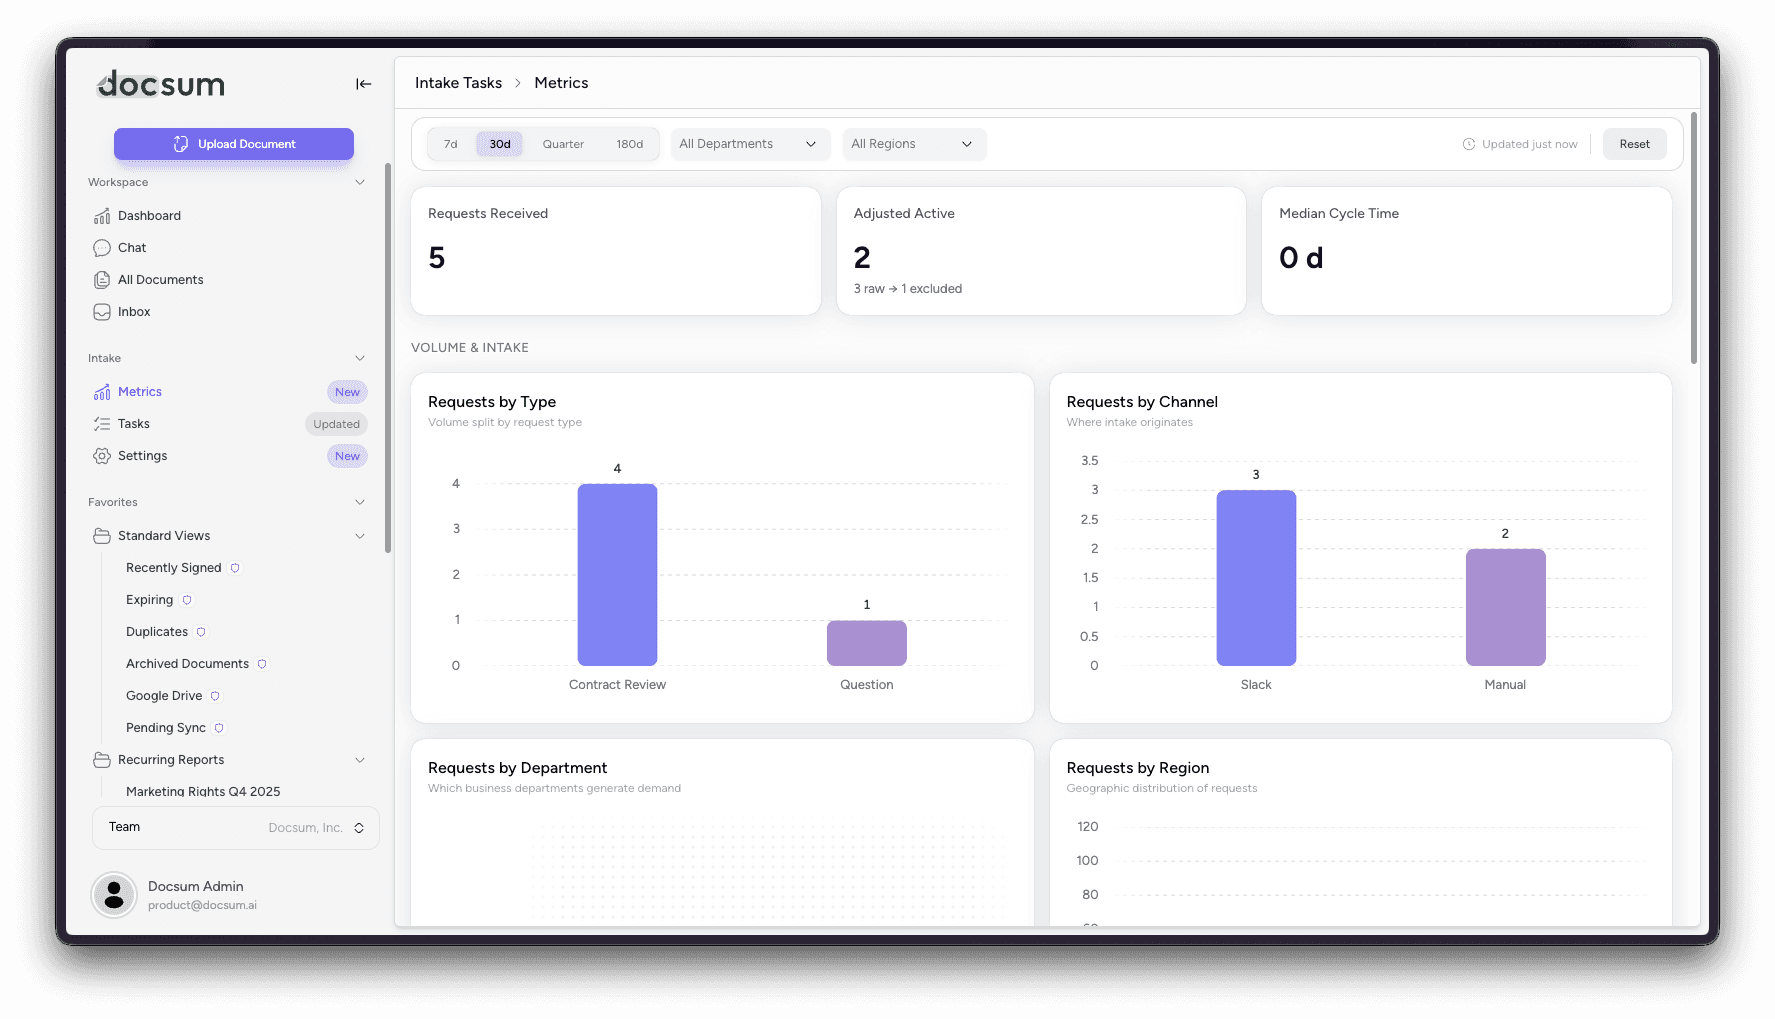Click the All Documents file icon

(102, 280)
